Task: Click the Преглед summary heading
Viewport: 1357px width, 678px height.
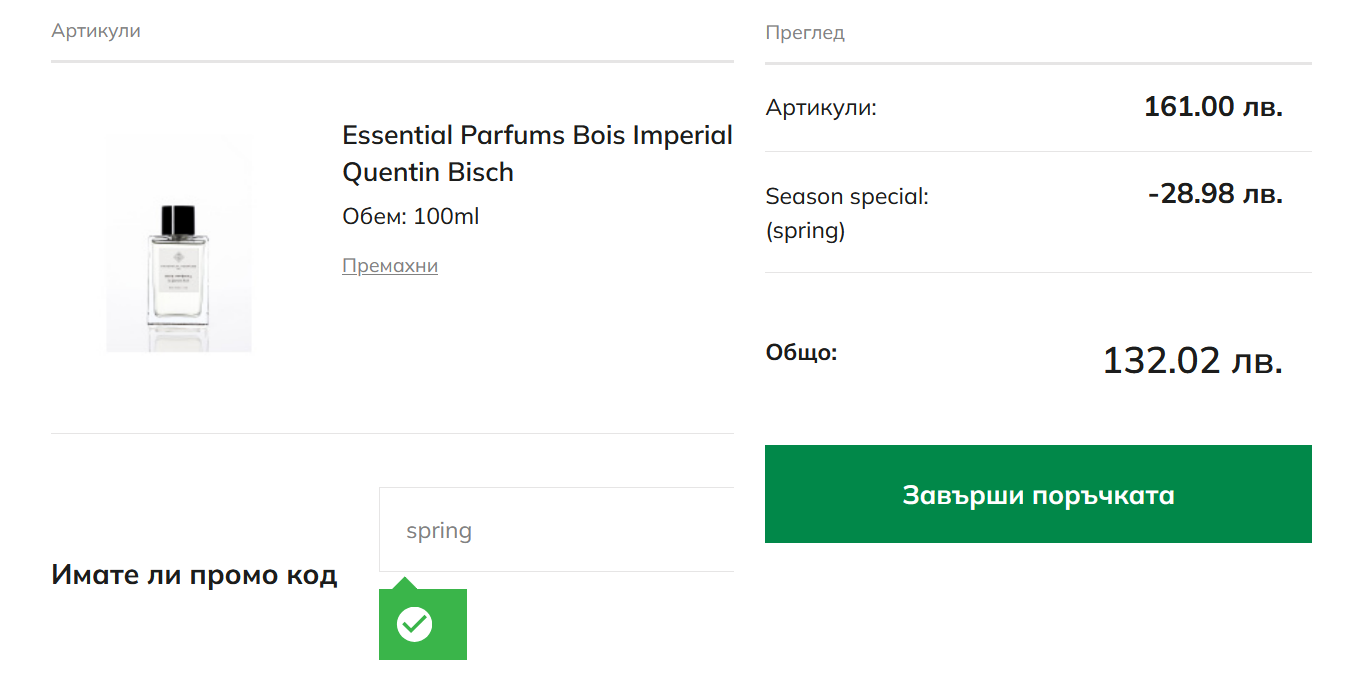Action: point(805,33)
